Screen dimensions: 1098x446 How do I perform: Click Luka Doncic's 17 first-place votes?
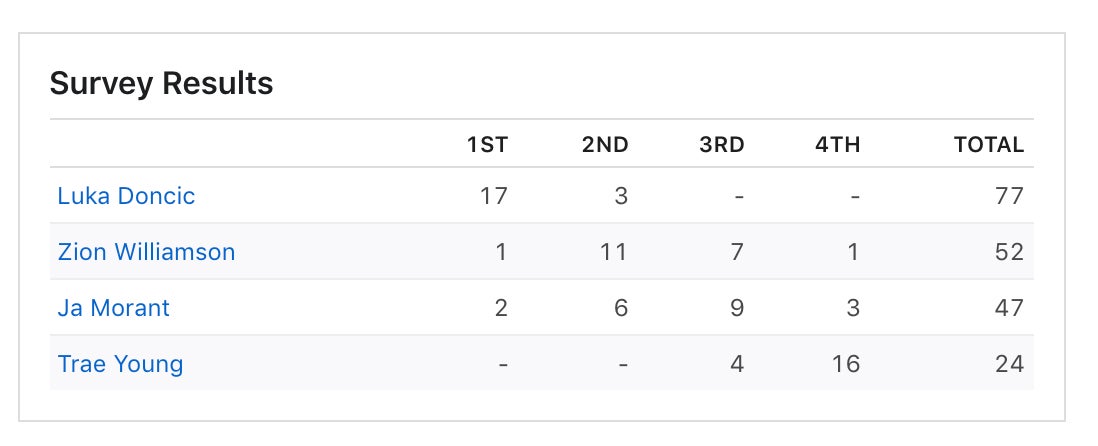click(x=494, y=195)
